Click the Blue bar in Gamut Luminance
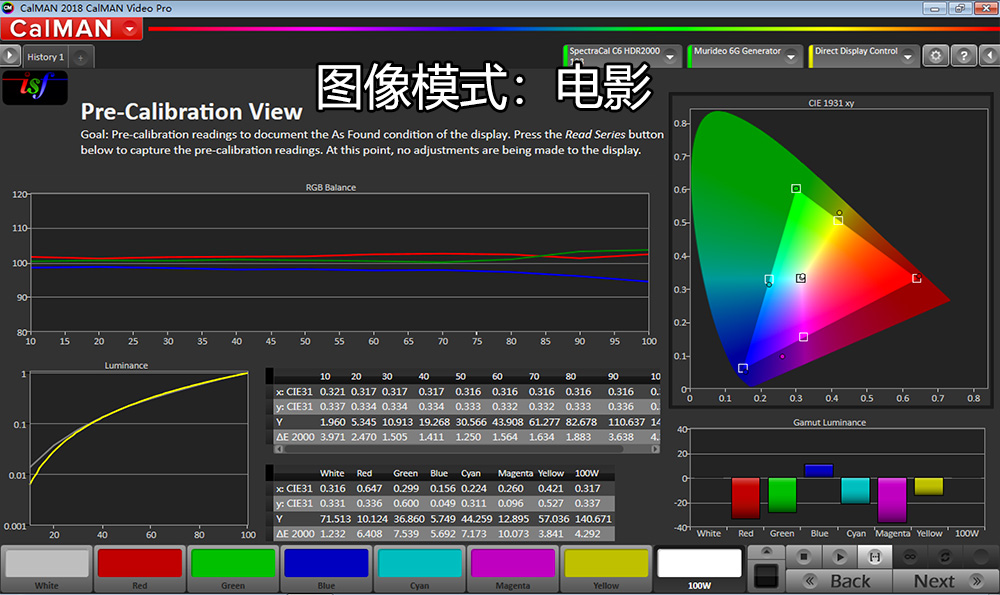This screenshot has width=1000, height=595. 819,471
